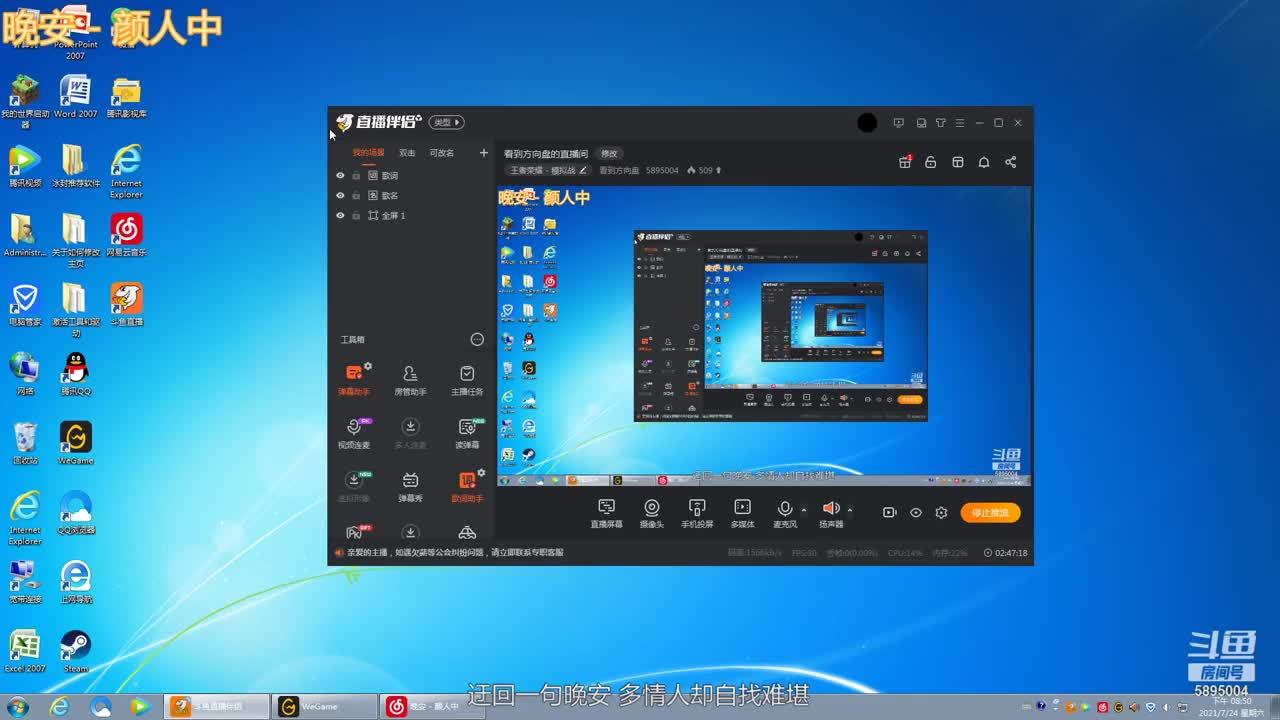The image size is (1280, 720).
Task: Open 网易云音乐 desktop shortcut
Action: 126,235
